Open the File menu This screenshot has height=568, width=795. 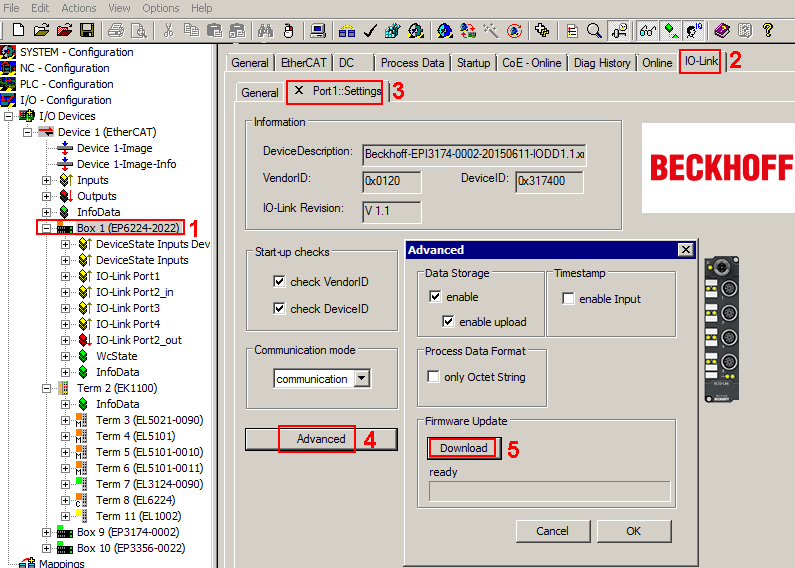coord(11,8)
